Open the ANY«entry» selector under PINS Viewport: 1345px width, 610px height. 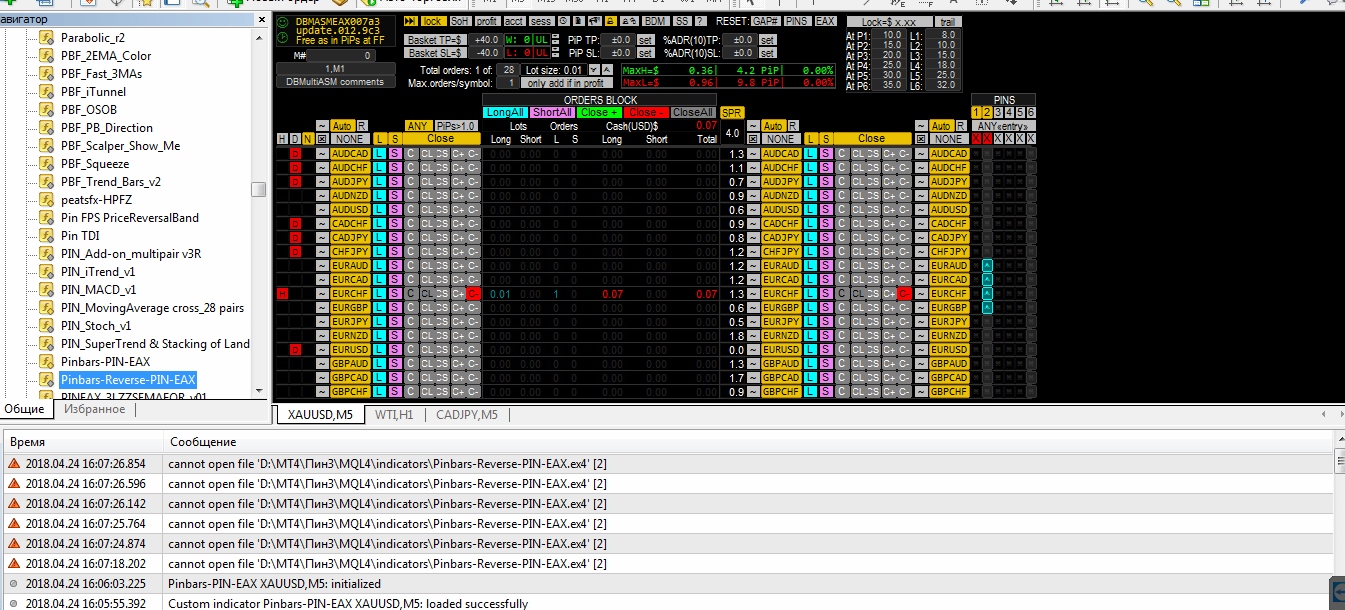[x=1003, y=126]
